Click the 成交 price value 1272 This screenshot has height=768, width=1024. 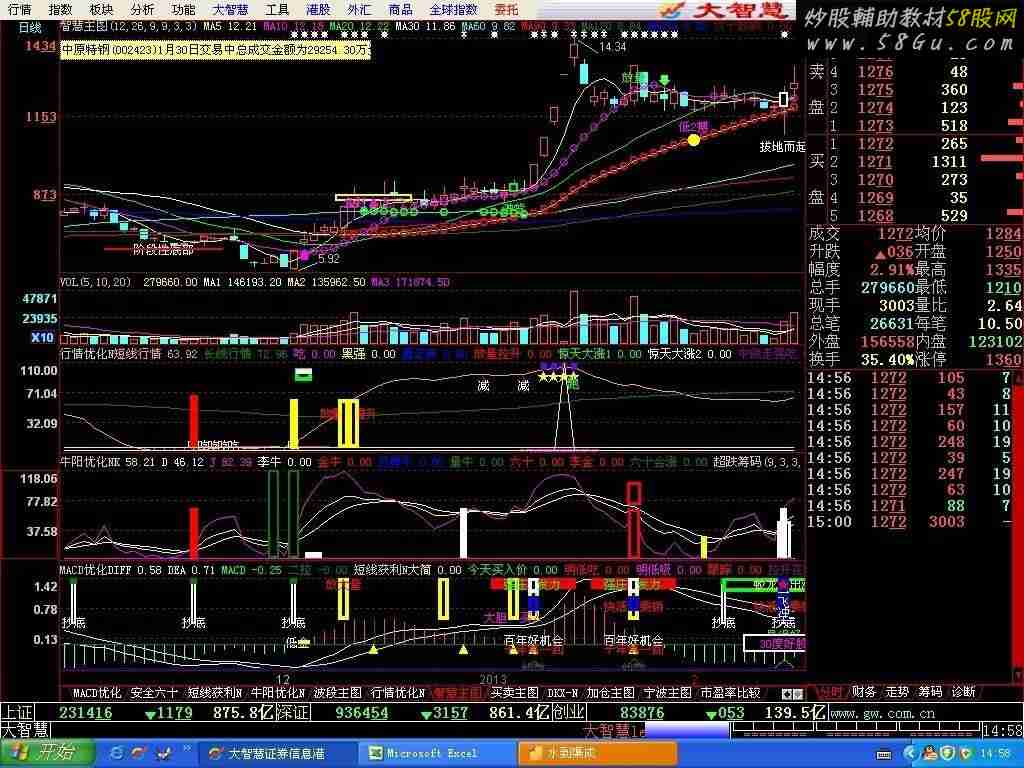[x=895, y=233]
